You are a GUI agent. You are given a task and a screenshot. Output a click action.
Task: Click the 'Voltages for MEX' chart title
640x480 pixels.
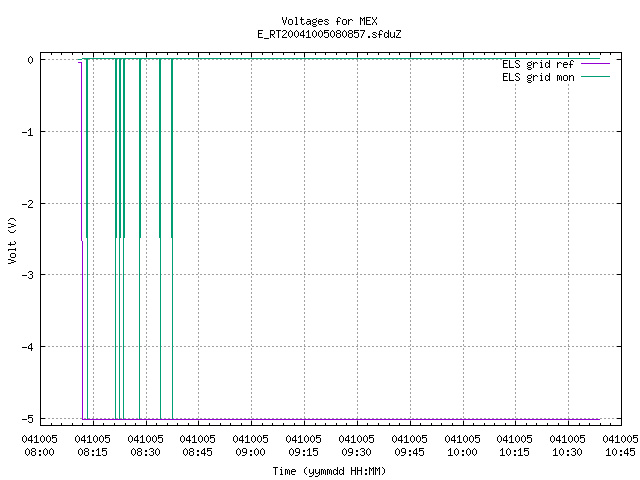(329, 21)
